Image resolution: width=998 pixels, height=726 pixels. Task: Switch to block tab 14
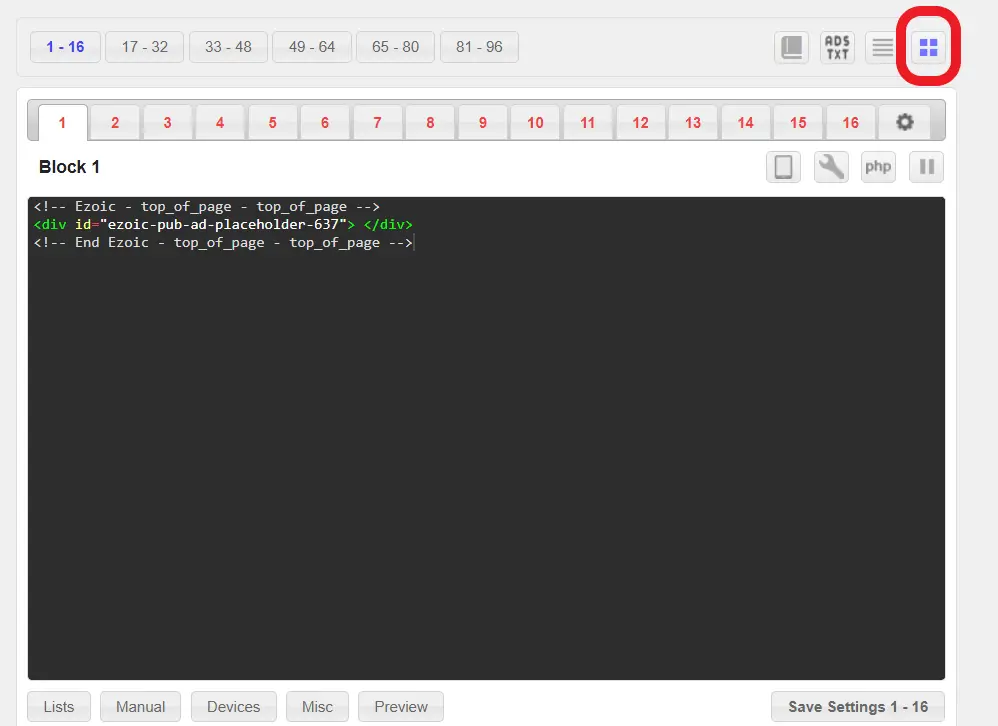click(745, 123)
